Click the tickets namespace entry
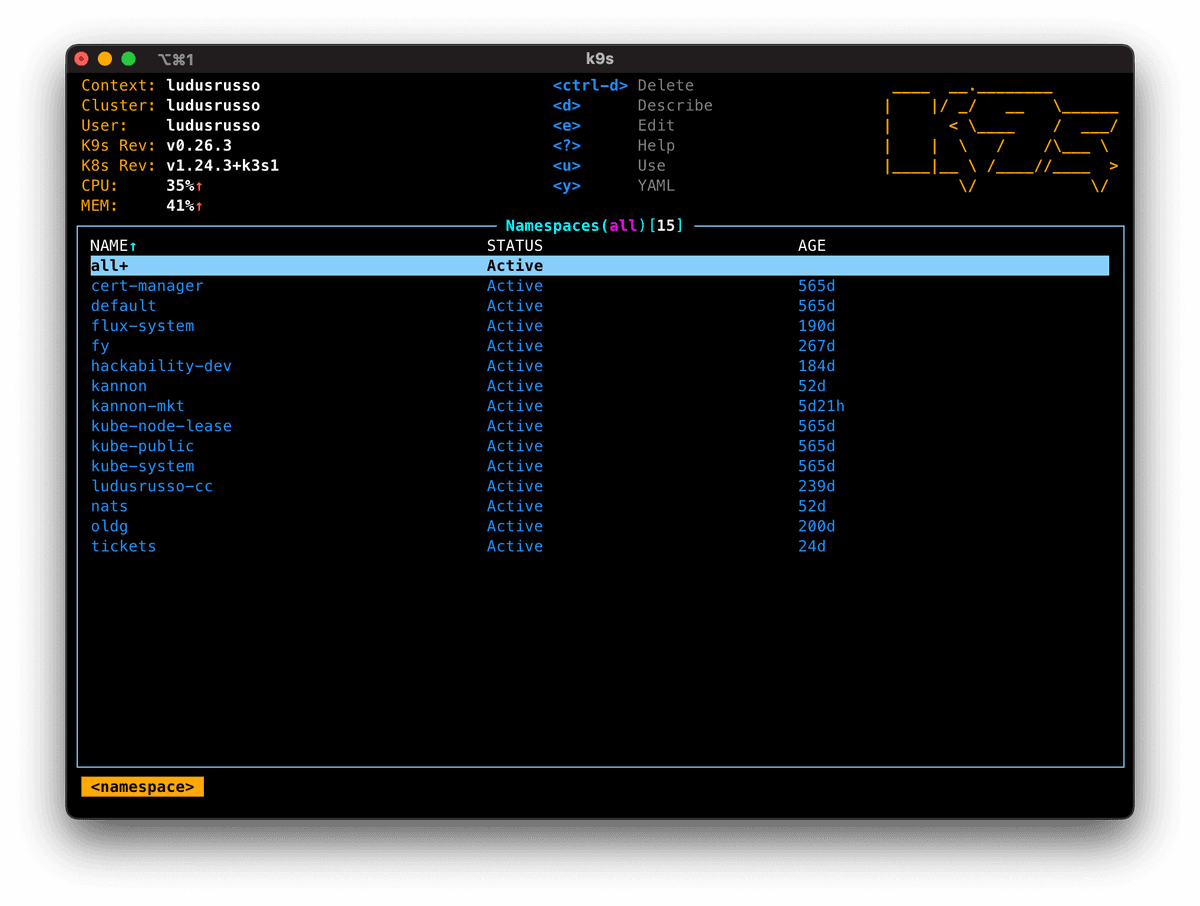Image resolution: width=1200 pixels, height=906 pixels. coord(123,546)
